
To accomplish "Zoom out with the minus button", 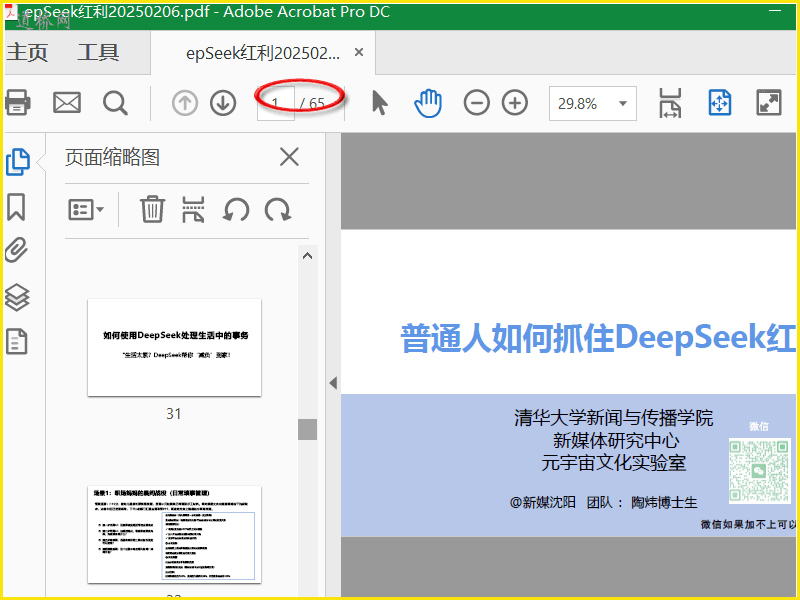I will [477, 103].
